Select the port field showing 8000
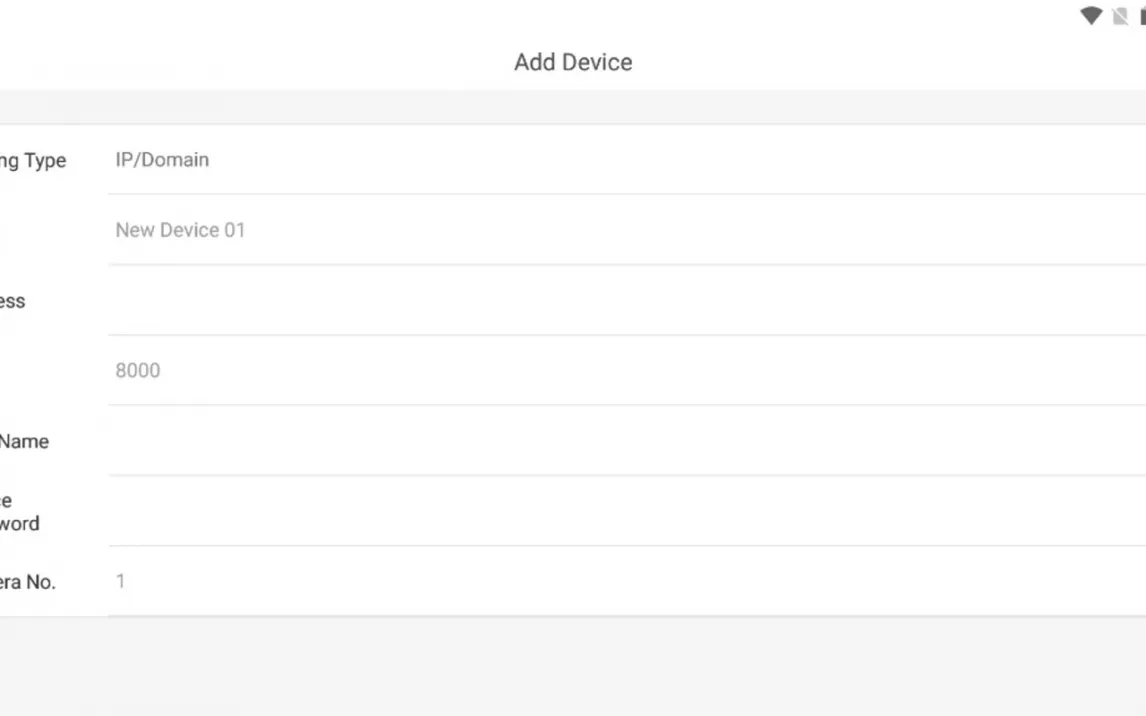This screenshot has width=1146, height=716. click(138, 370)
